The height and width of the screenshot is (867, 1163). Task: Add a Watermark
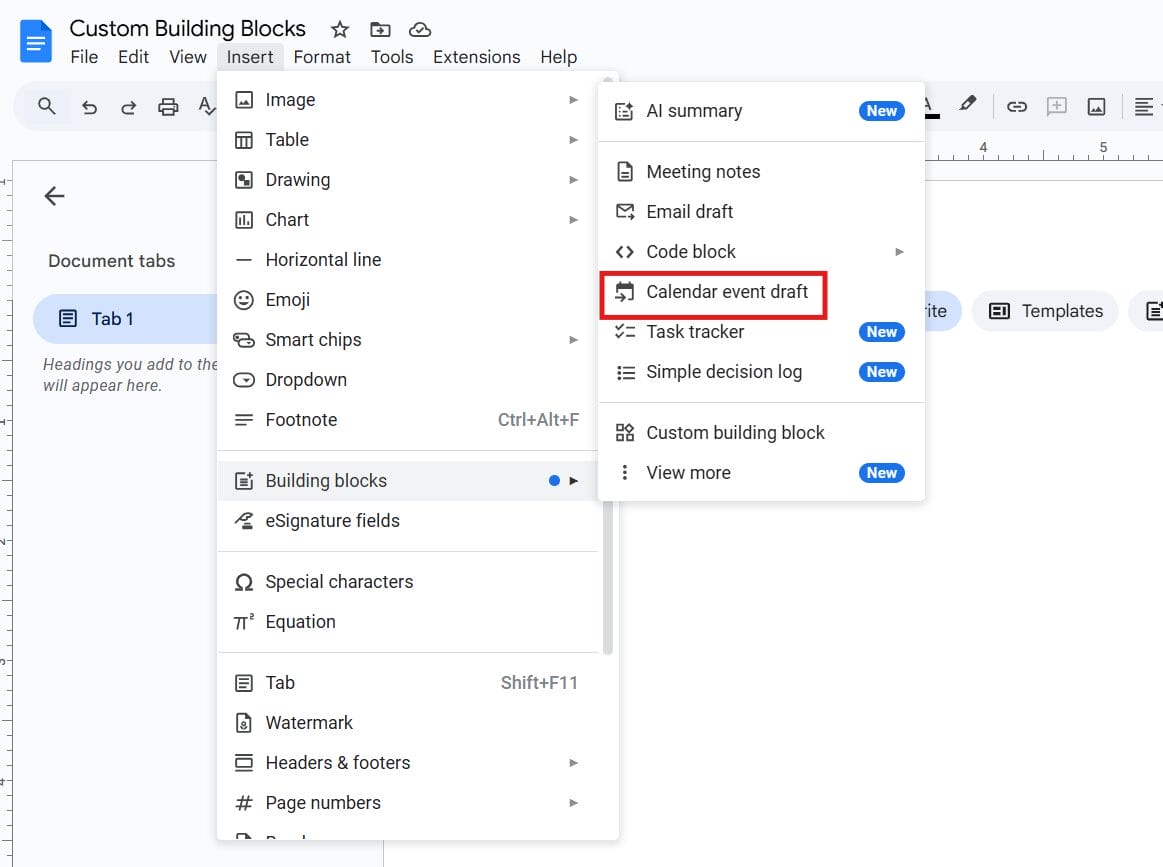click(407, 722)
